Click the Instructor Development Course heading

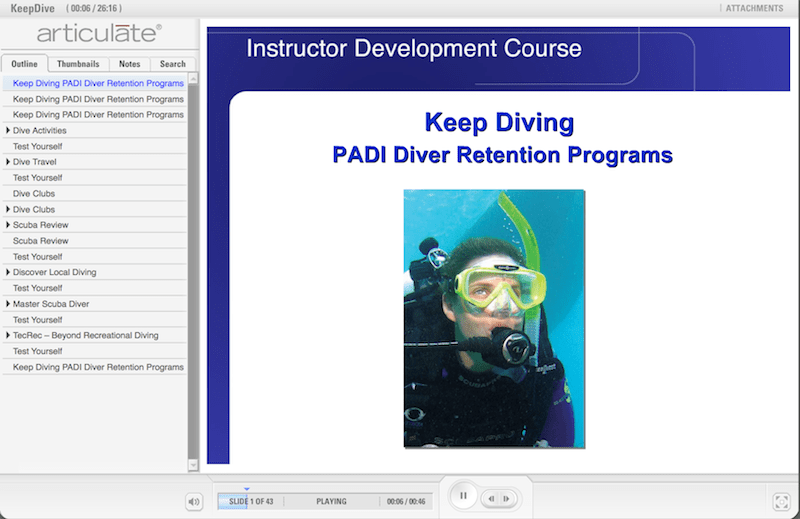pos(414,48)
